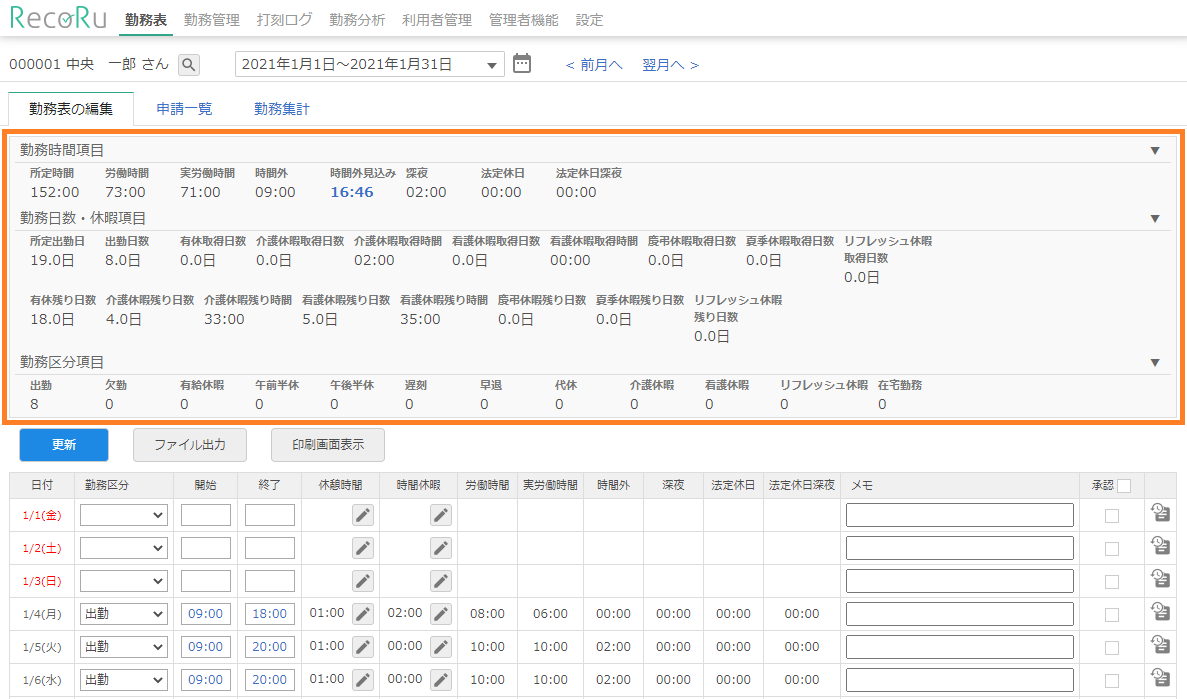Open history icon for 1/6(水) row

1161,678
